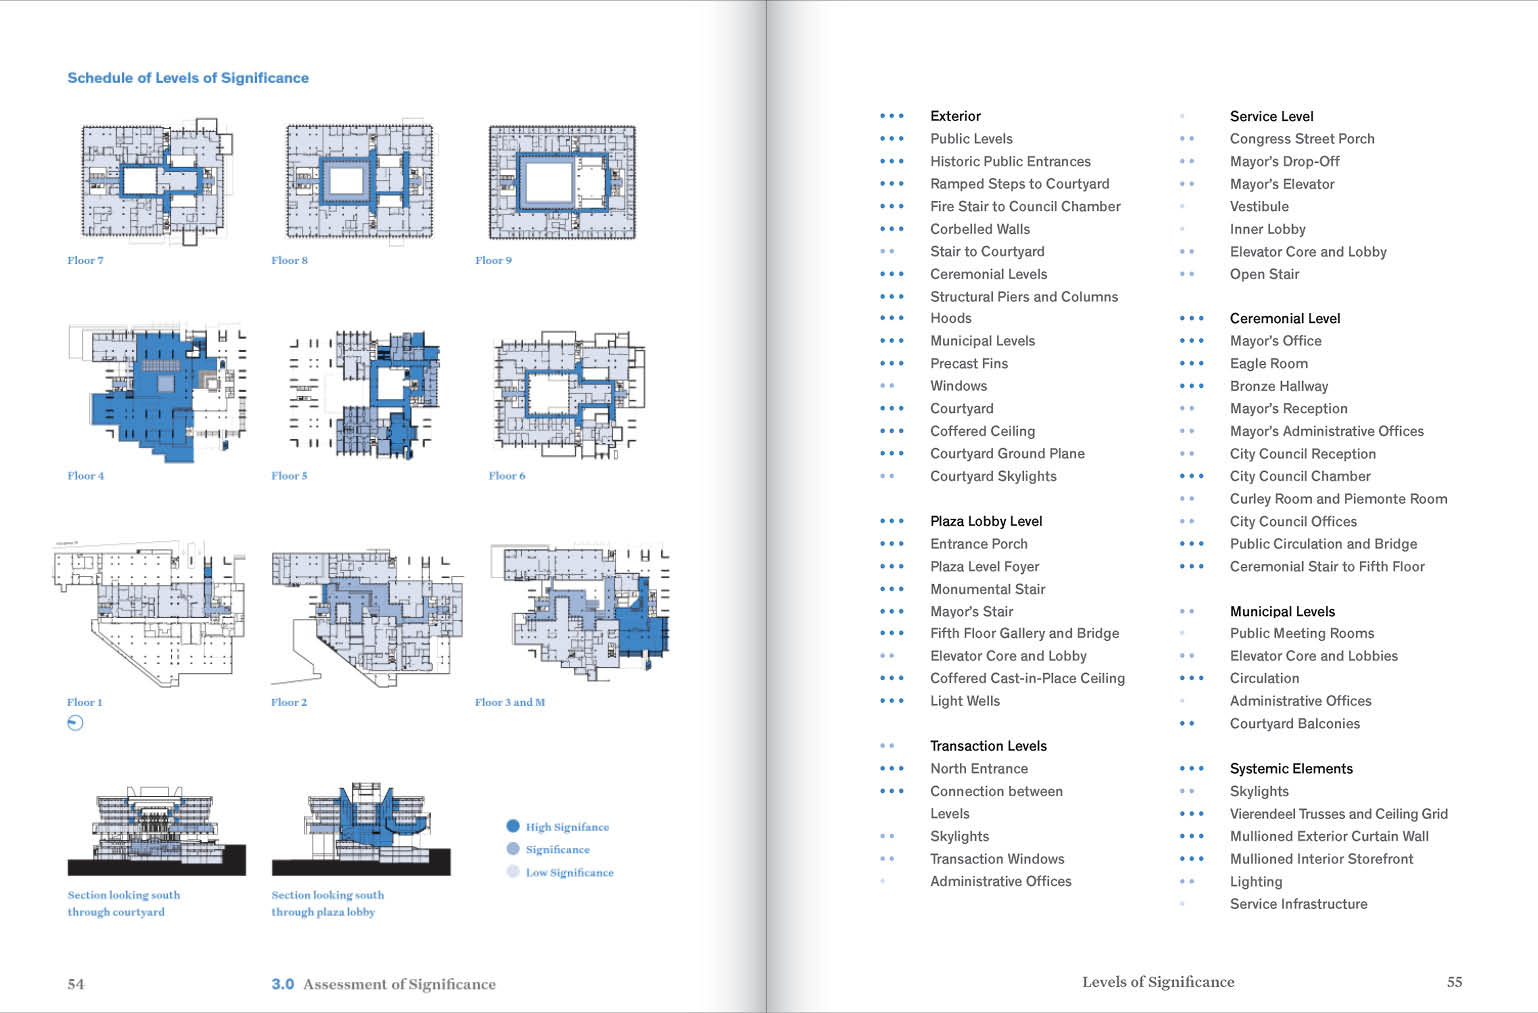Click the two-dot rating beside Stair to Courtyard

pos(887,252)
